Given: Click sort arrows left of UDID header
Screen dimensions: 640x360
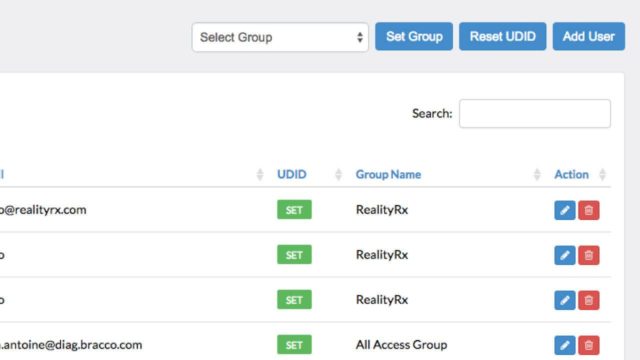Looking at the screenshot, I should coord(260,174).
